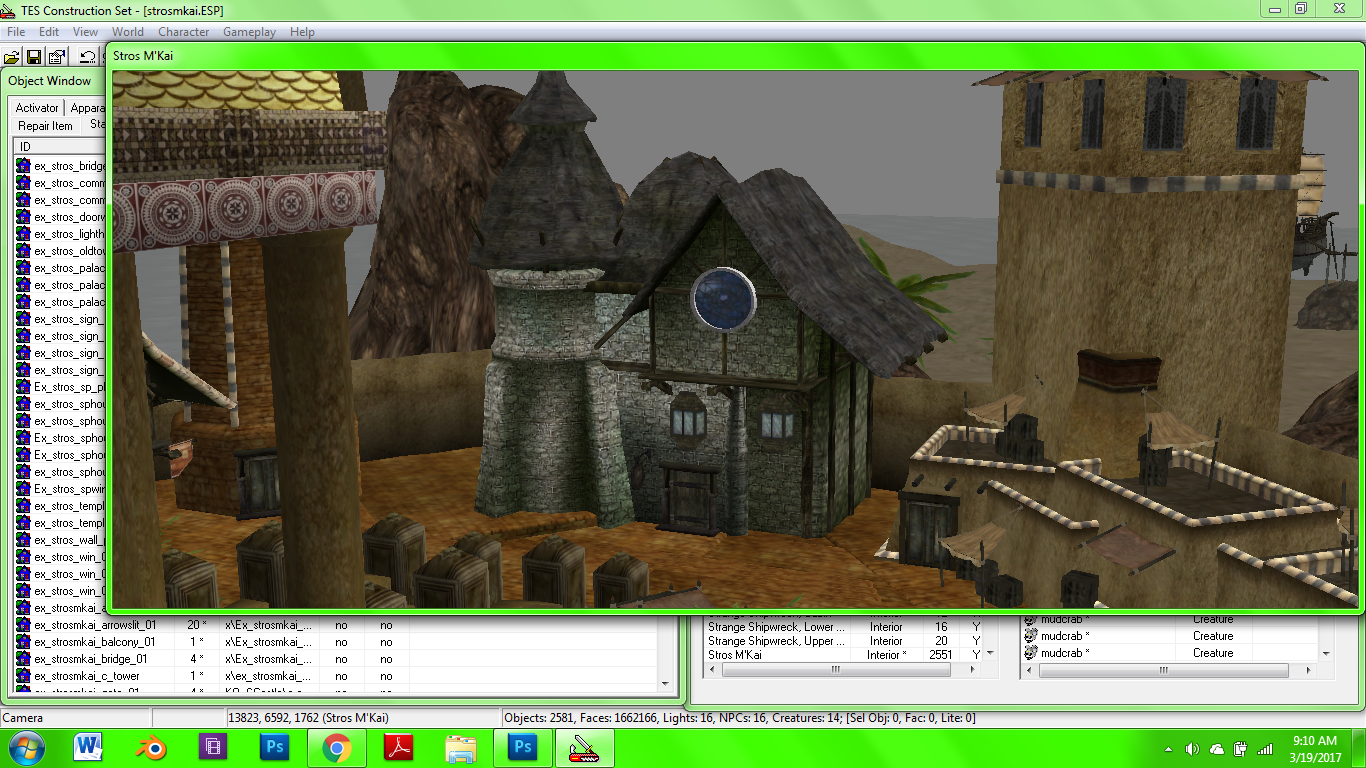Click the battery power tray icon
This screenshot has width=1366, height=768.
point(1240,749)
